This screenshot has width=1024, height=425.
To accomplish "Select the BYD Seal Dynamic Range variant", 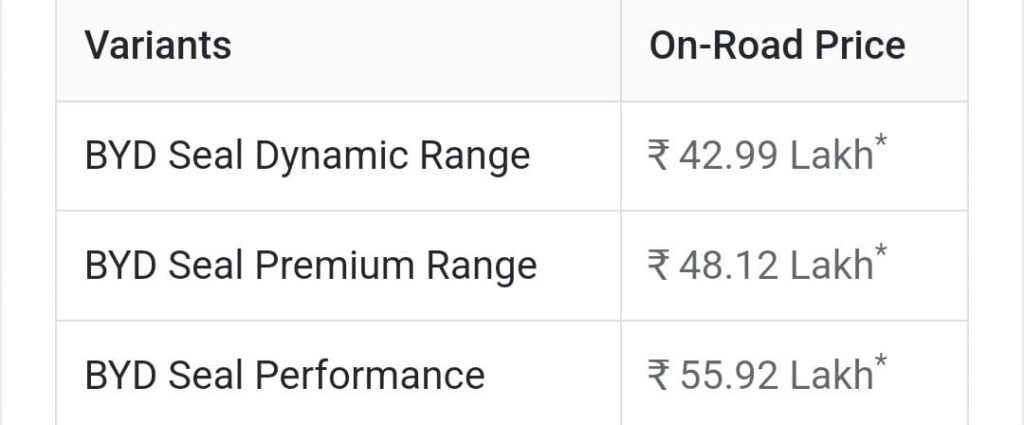I will pos(307,156).
